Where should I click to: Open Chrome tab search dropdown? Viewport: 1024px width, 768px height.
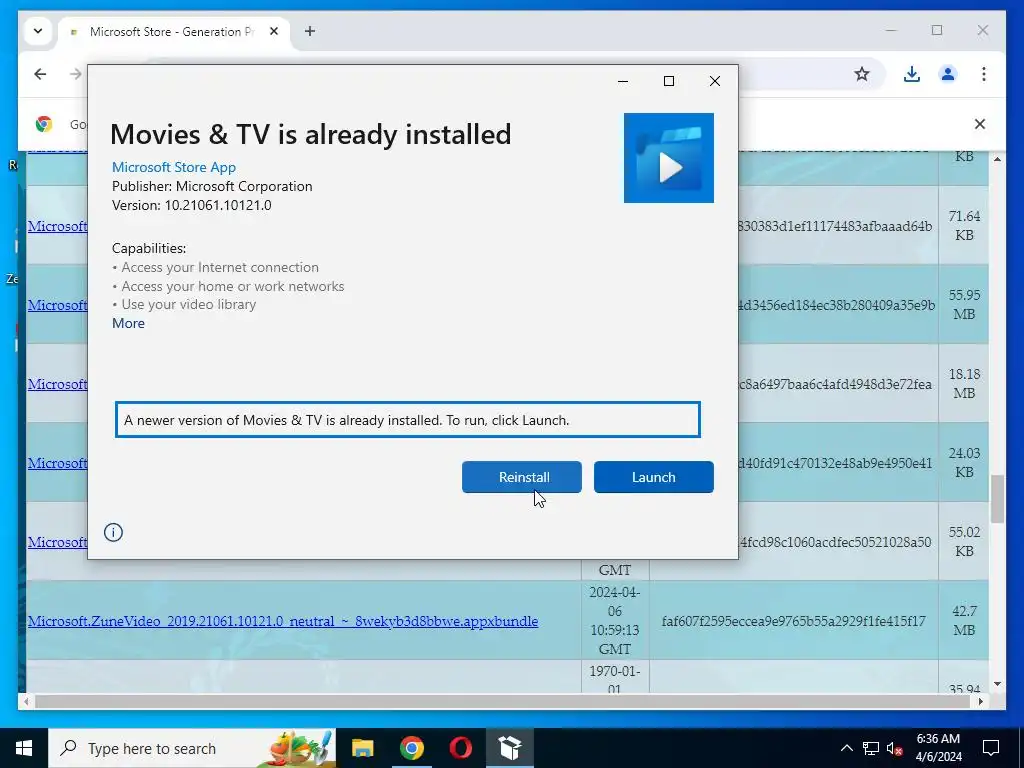click(38, 31)
